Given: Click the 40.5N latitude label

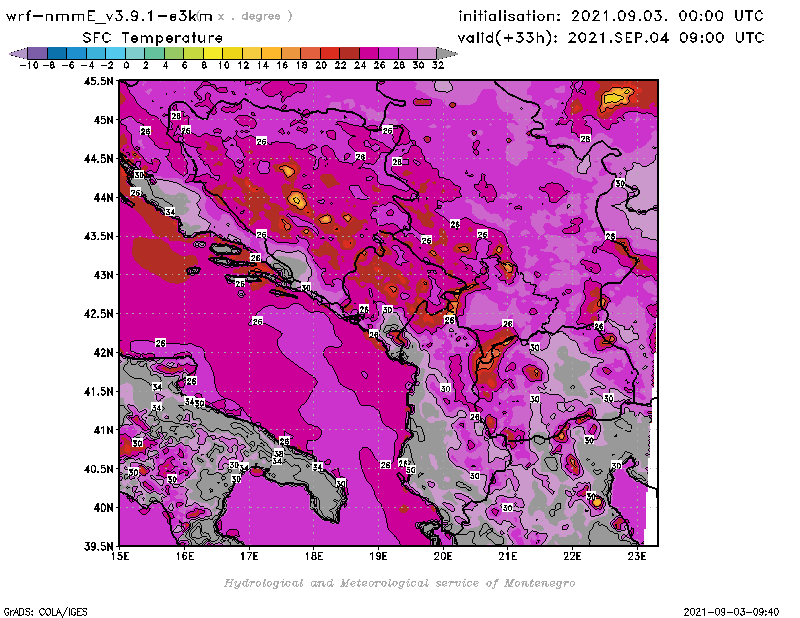Looking at the screenshot, I should (98, 469).
